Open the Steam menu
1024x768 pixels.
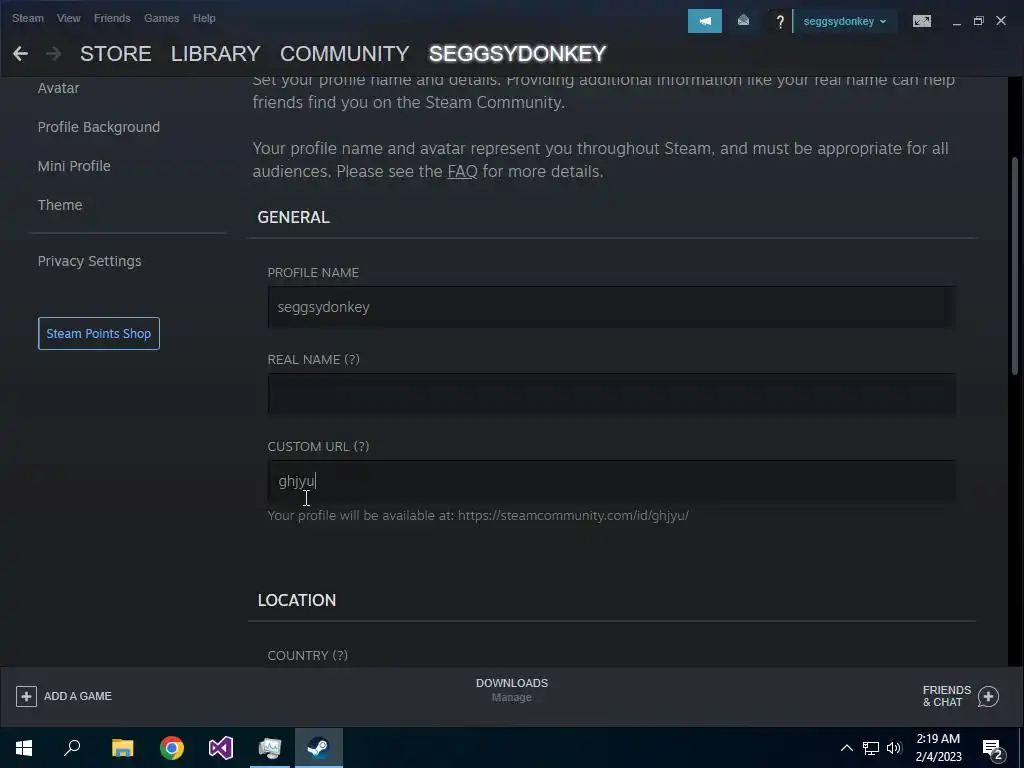coord(27,18)
